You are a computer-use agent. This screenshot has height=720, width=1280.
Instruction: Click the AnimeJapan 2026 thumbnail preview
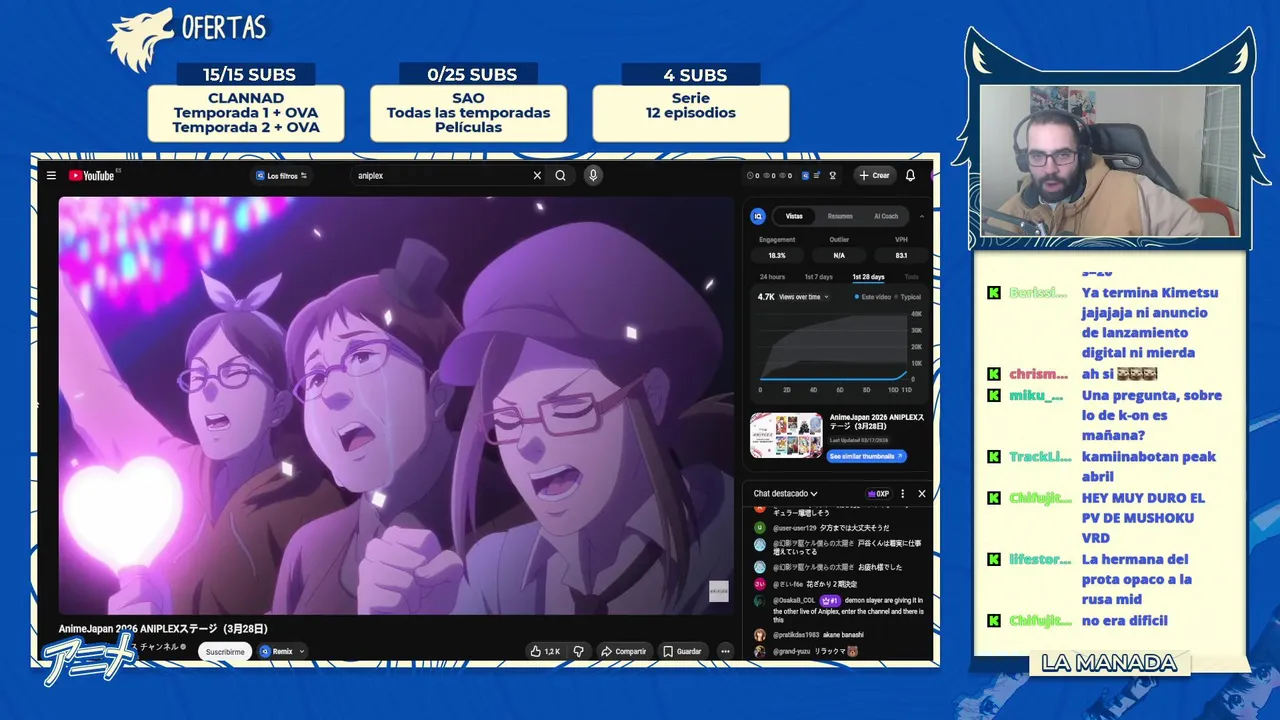[x=787, y=436]
